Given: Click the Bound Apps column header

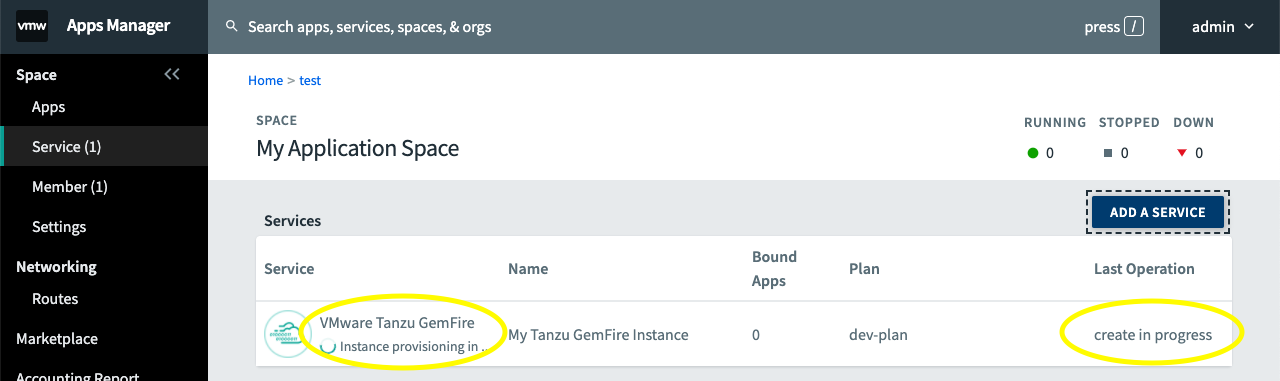Looking at the screenshot, I should 774,268.
